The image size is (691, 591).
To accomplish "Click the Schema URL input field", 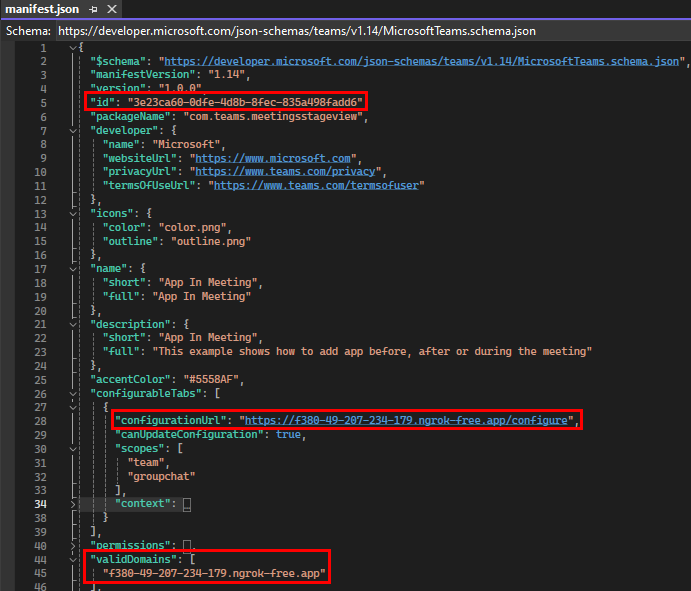I will pos(372,31).
